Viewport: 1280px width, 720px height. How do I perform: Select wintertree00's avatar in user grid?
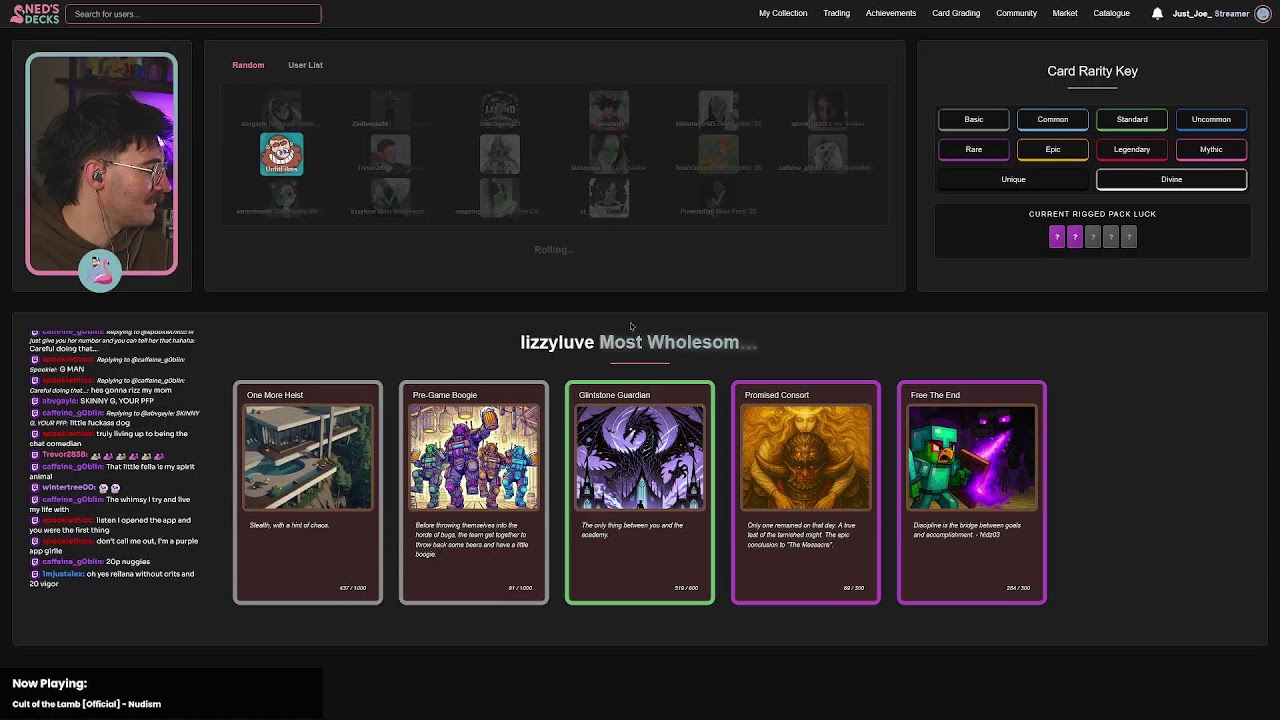point(282,196)
